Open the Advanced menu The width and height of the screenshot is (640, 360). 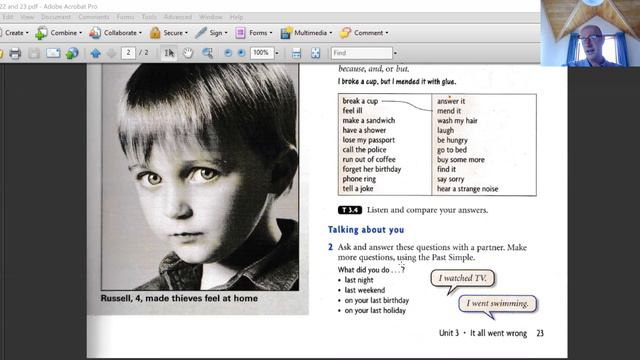pyautogui.click(x=178, y=17)
